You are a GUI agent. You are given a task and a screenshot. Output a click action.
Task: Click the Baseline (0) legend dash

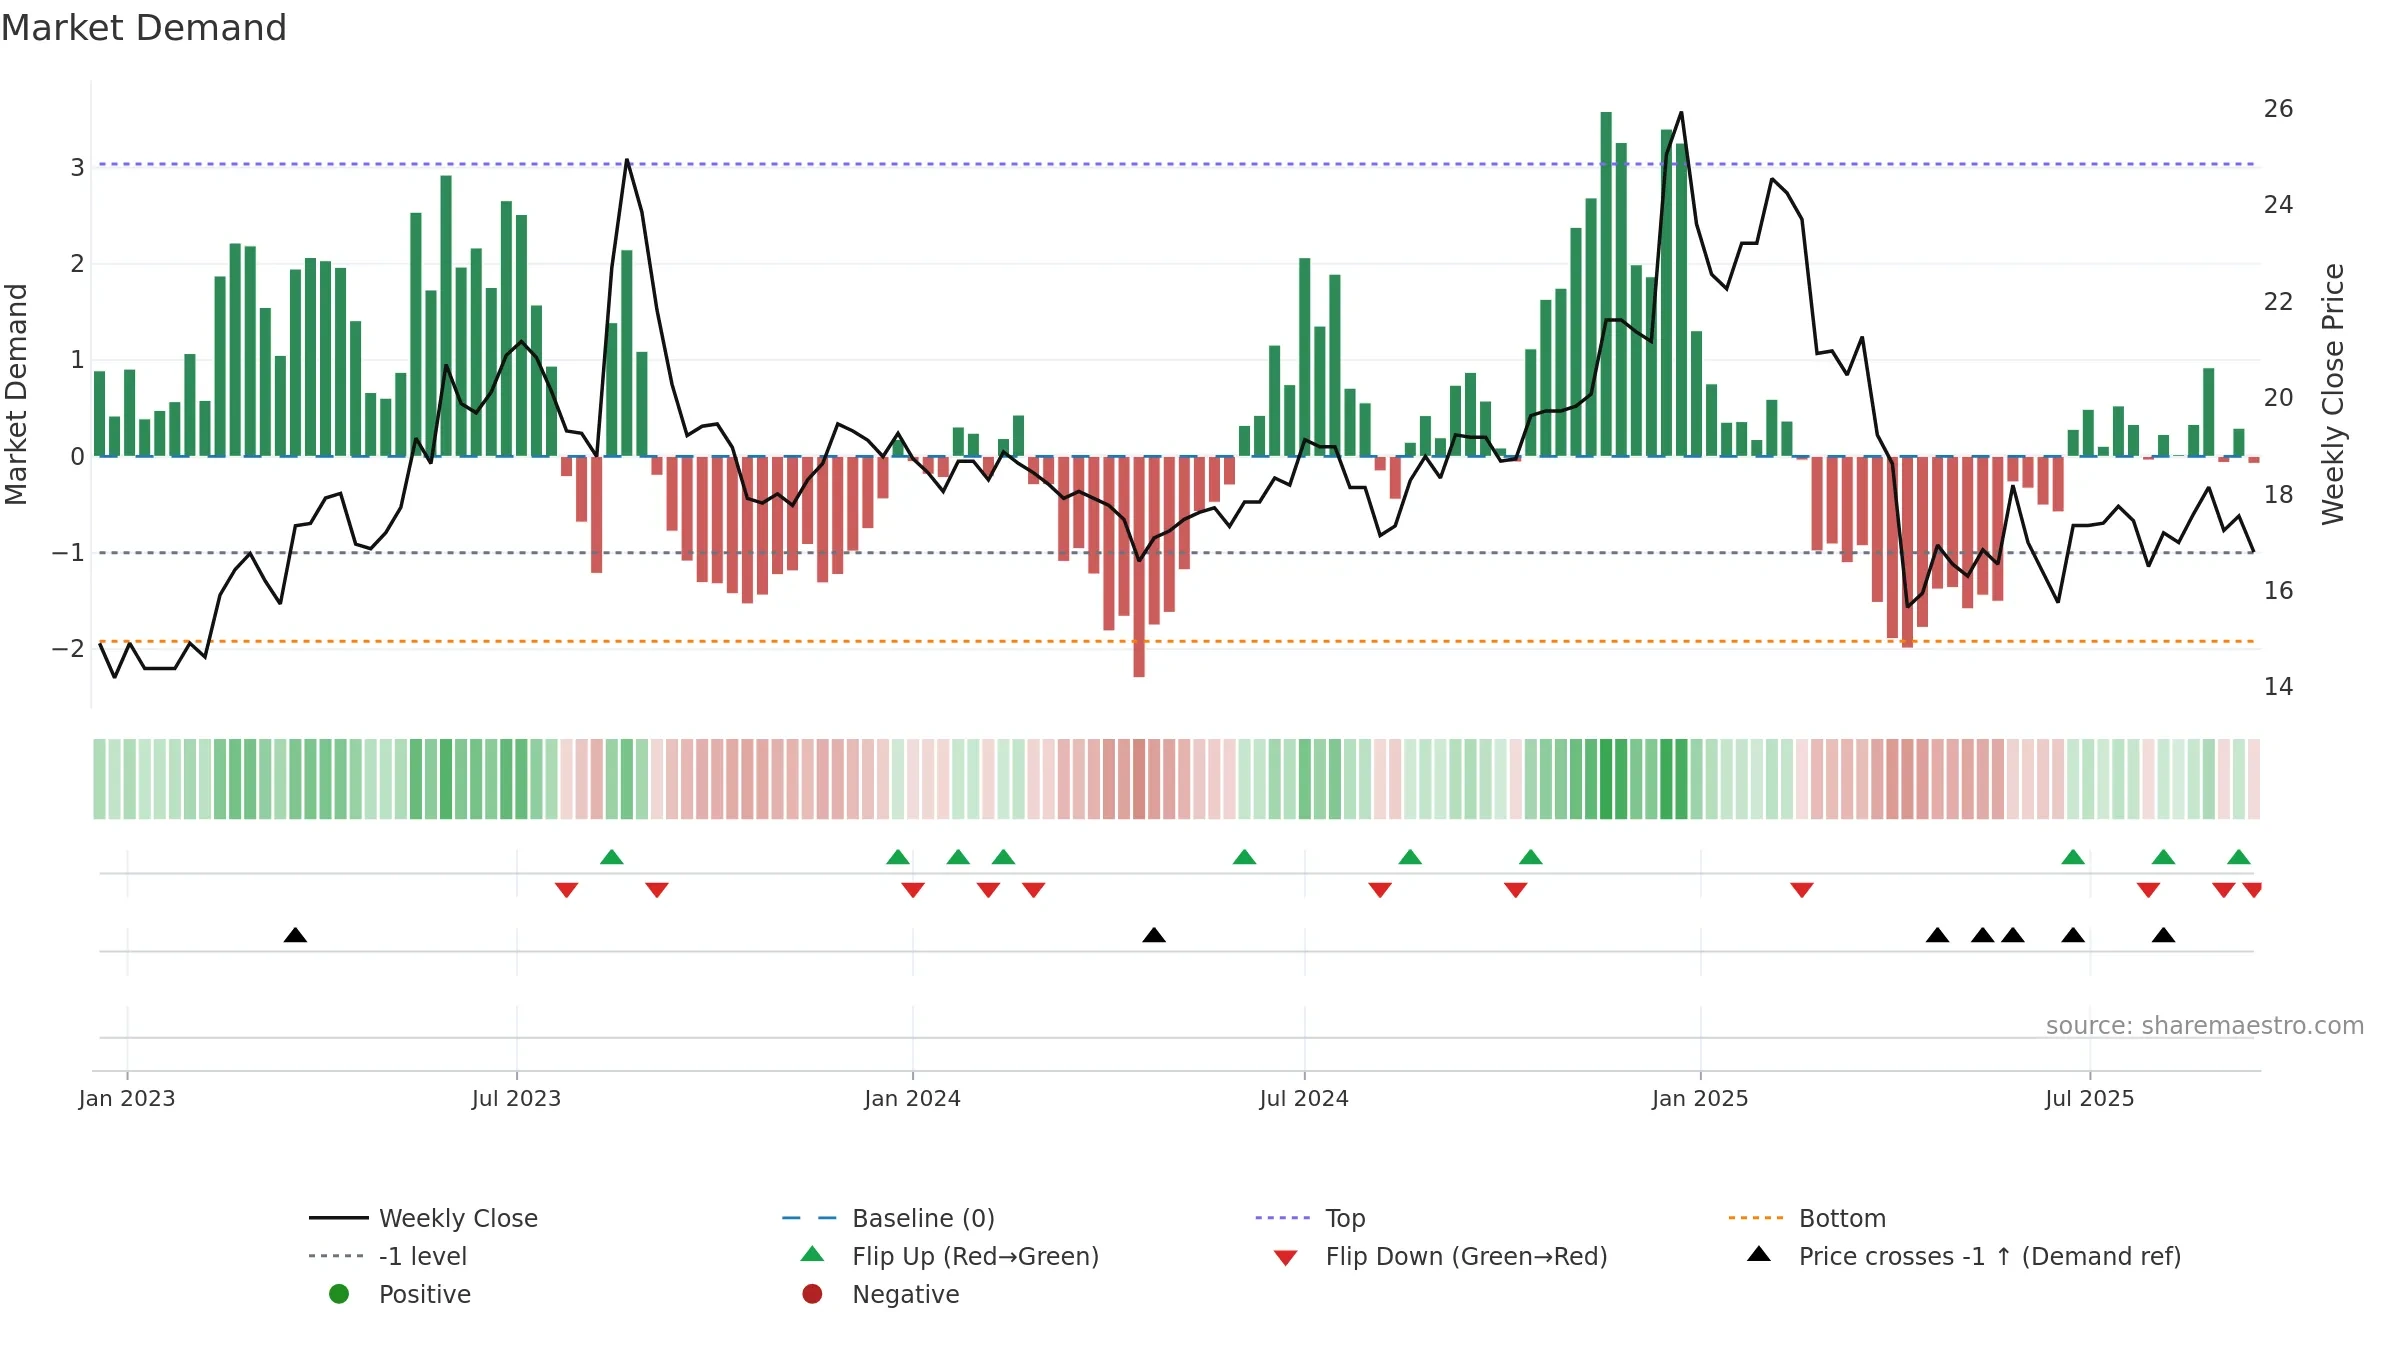click(x=809, y=1218)
